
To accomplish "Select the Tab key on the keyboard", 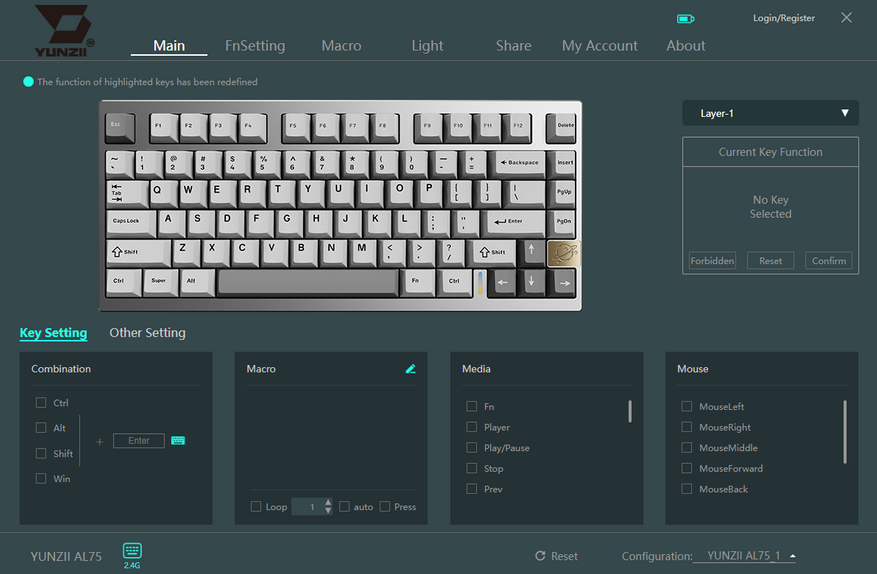I will pos(127,193).
